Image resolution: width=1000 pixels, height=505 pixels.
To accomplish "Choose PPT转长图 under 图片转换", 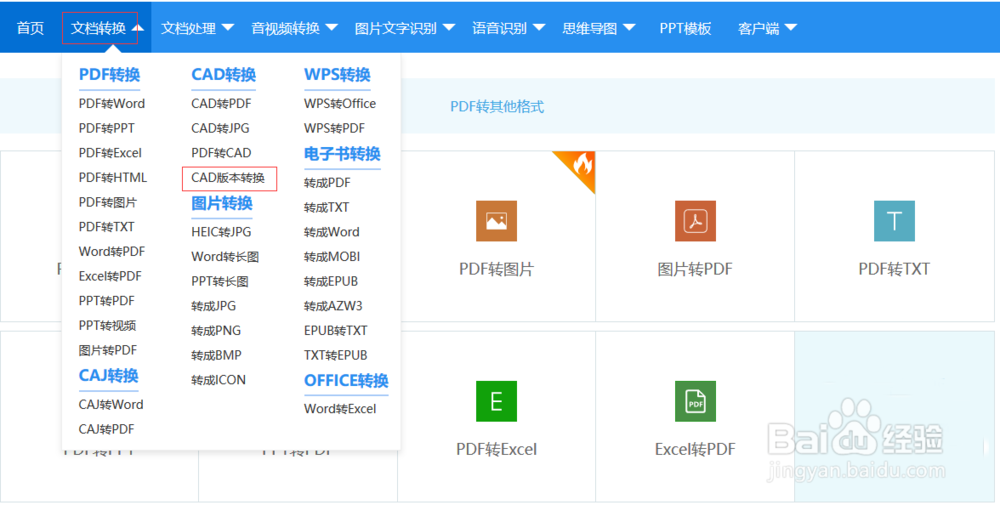I will click(220, 281).
